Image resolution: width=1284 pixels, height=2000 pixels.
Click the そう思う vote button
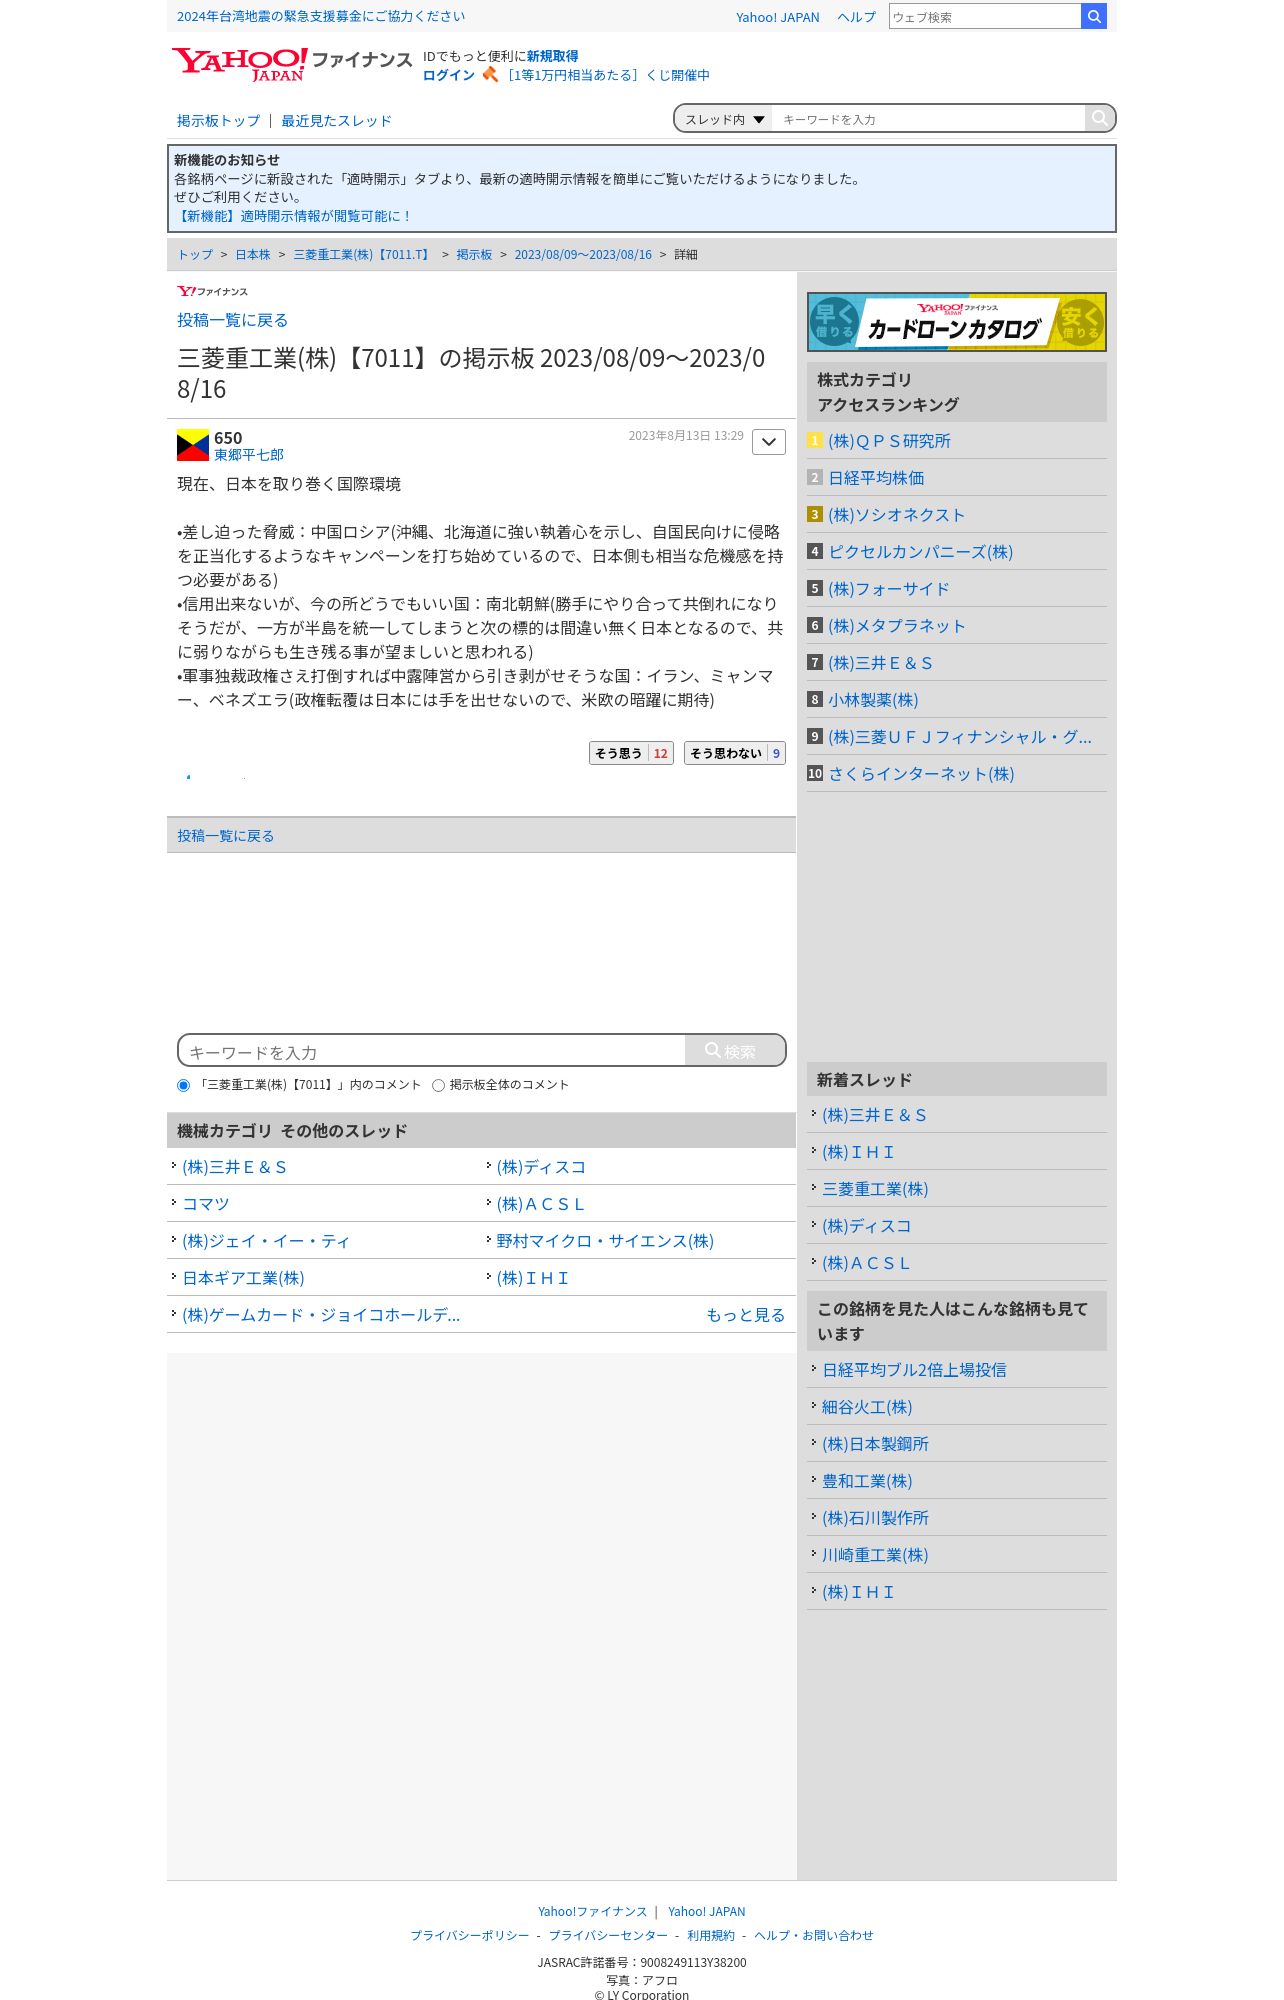point(631,753)
